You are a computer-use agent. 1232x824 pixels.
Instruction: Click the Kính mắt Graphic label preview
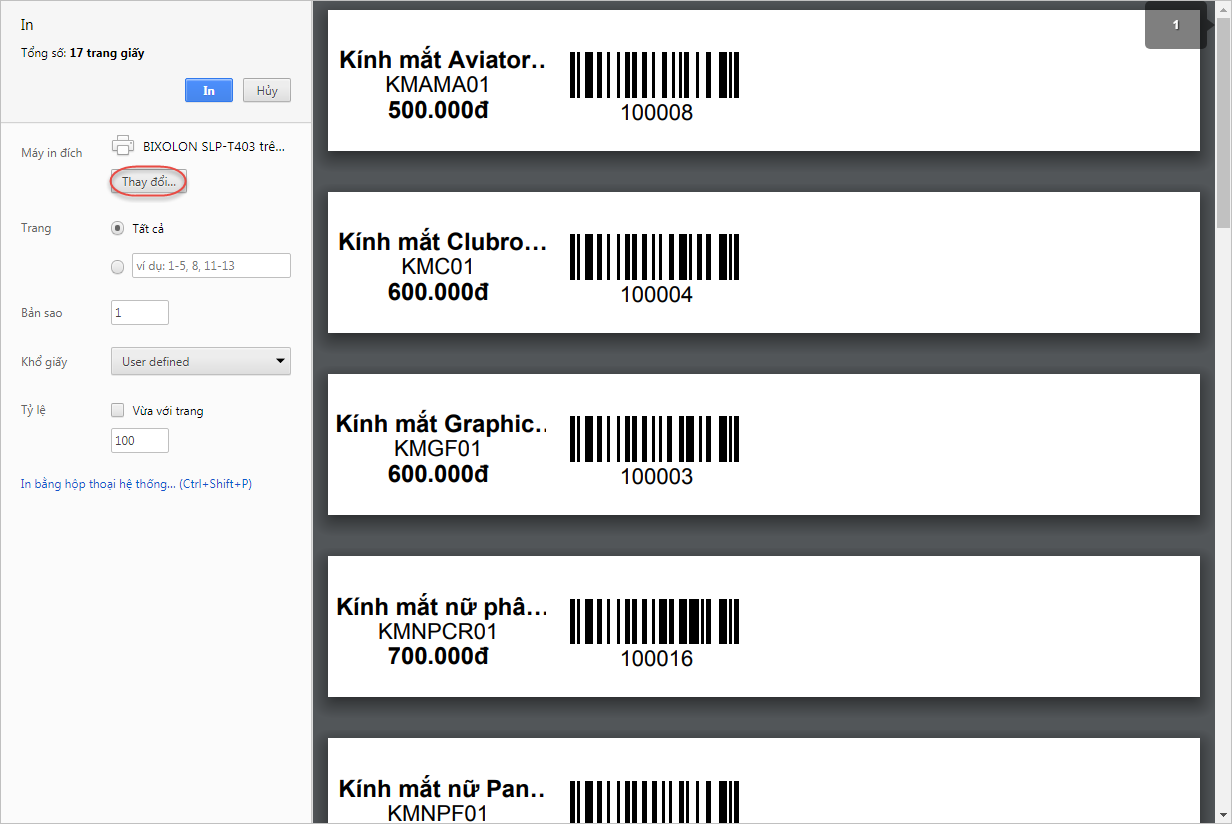point(764,444)
